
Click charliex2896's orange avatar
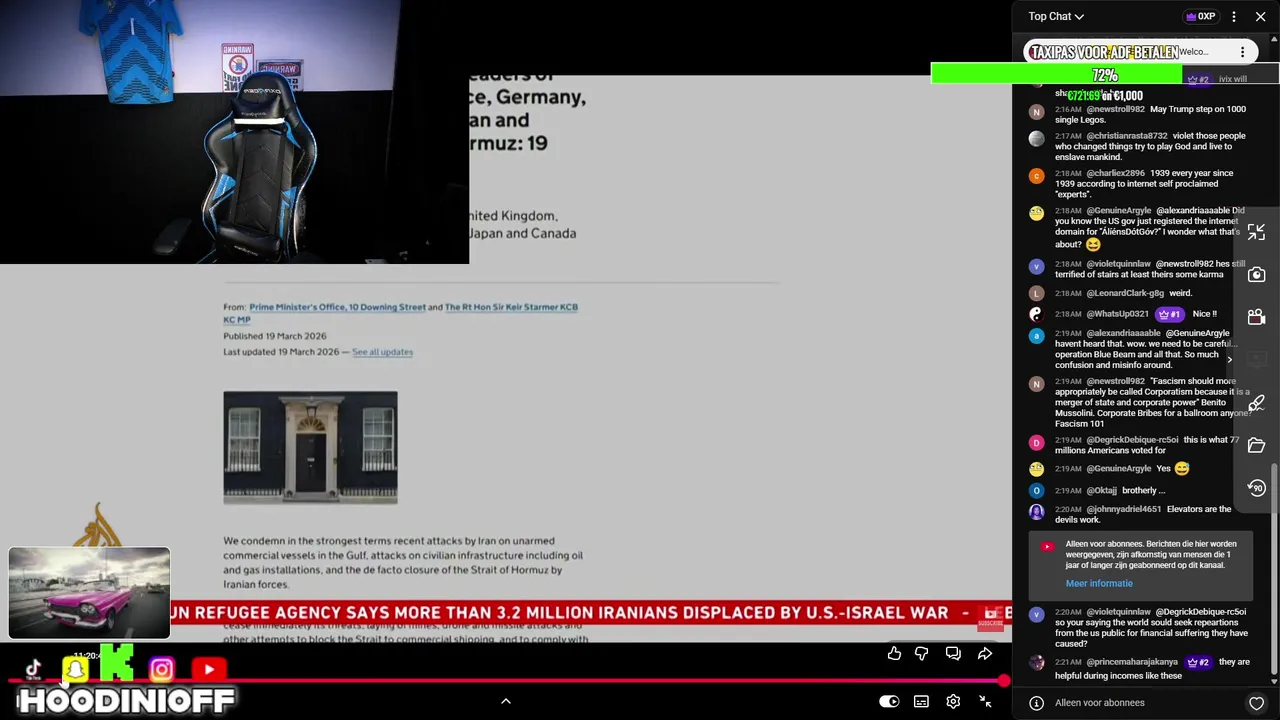(1037, 176)
